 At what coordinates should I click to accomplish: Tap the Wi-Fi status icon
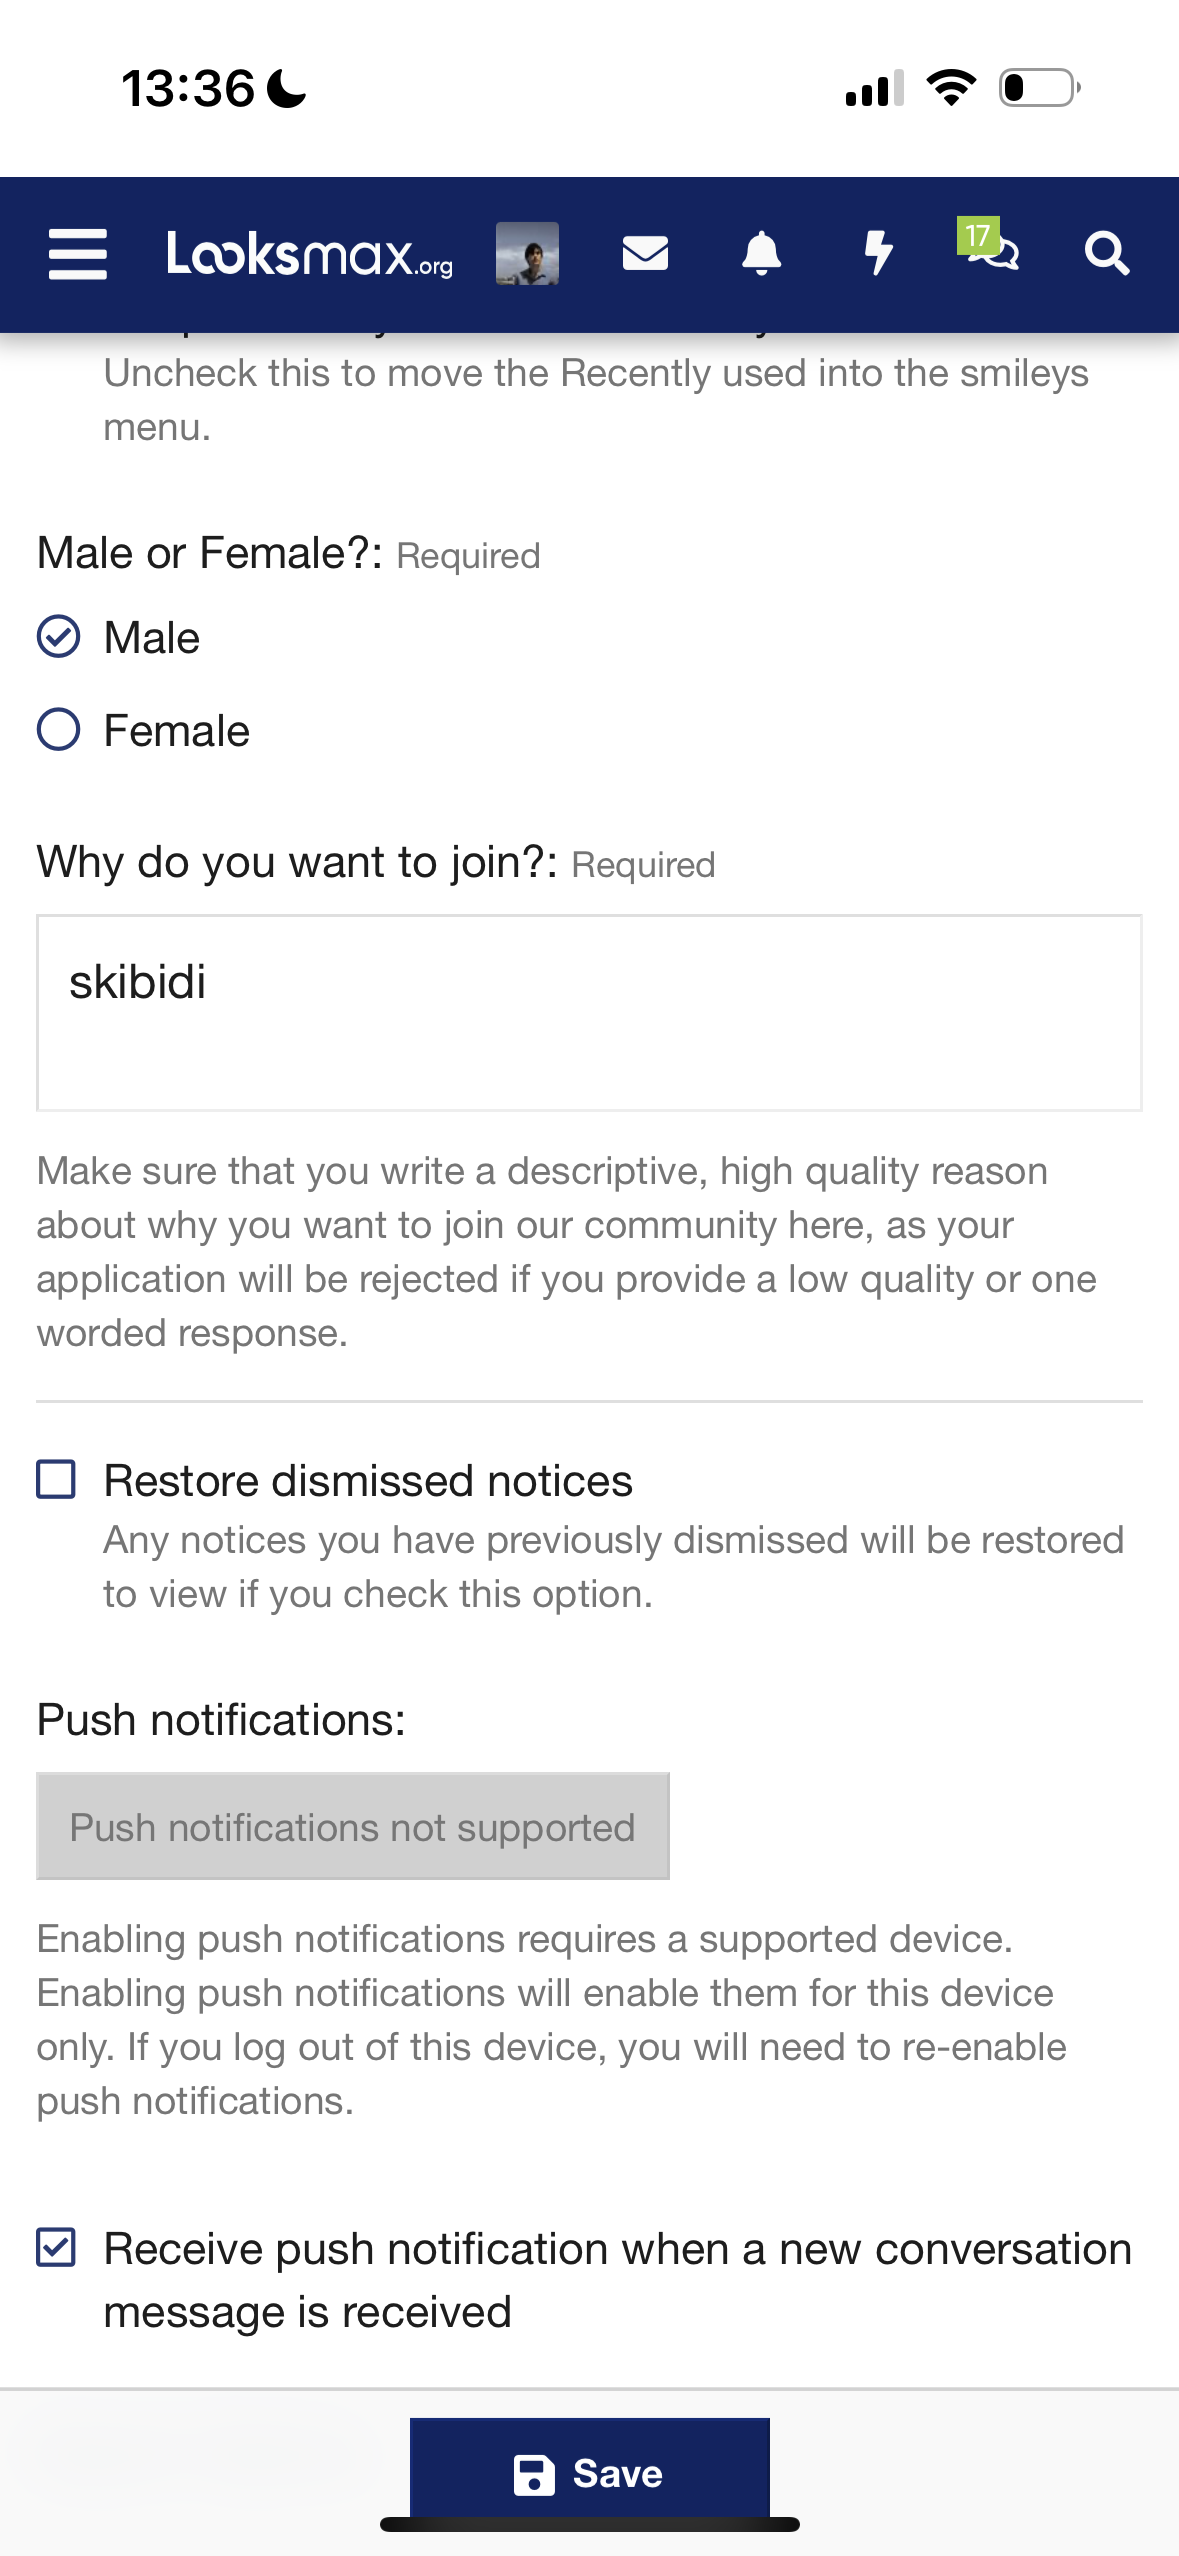[x=951, y=88]
